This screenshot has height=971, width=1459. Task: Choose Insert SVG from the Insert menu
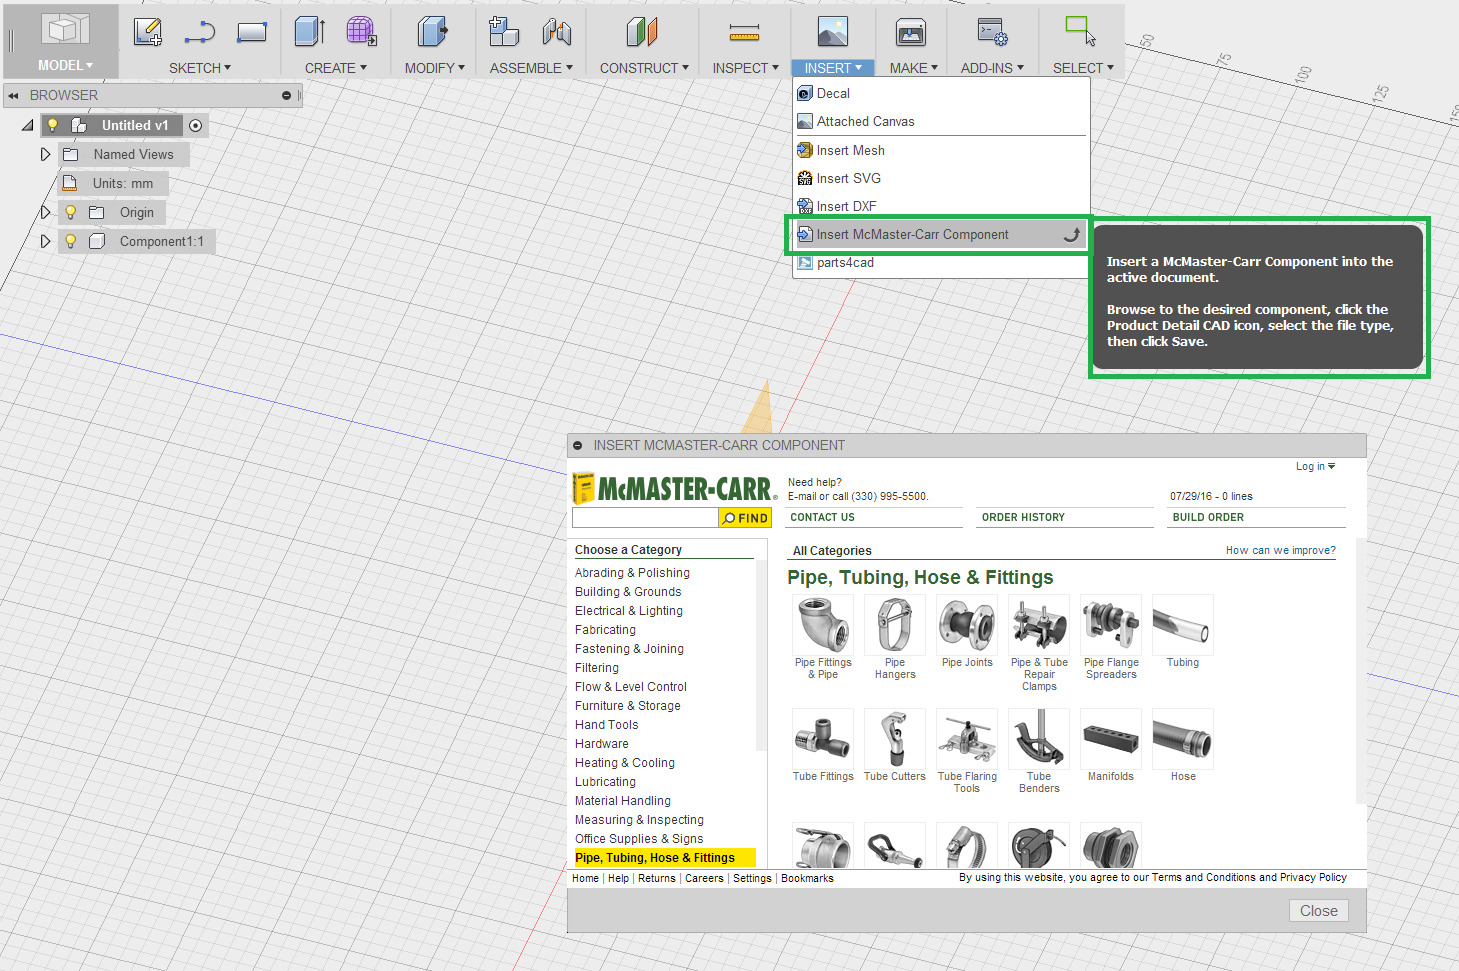pyautogui.click(x=848, y=177)
